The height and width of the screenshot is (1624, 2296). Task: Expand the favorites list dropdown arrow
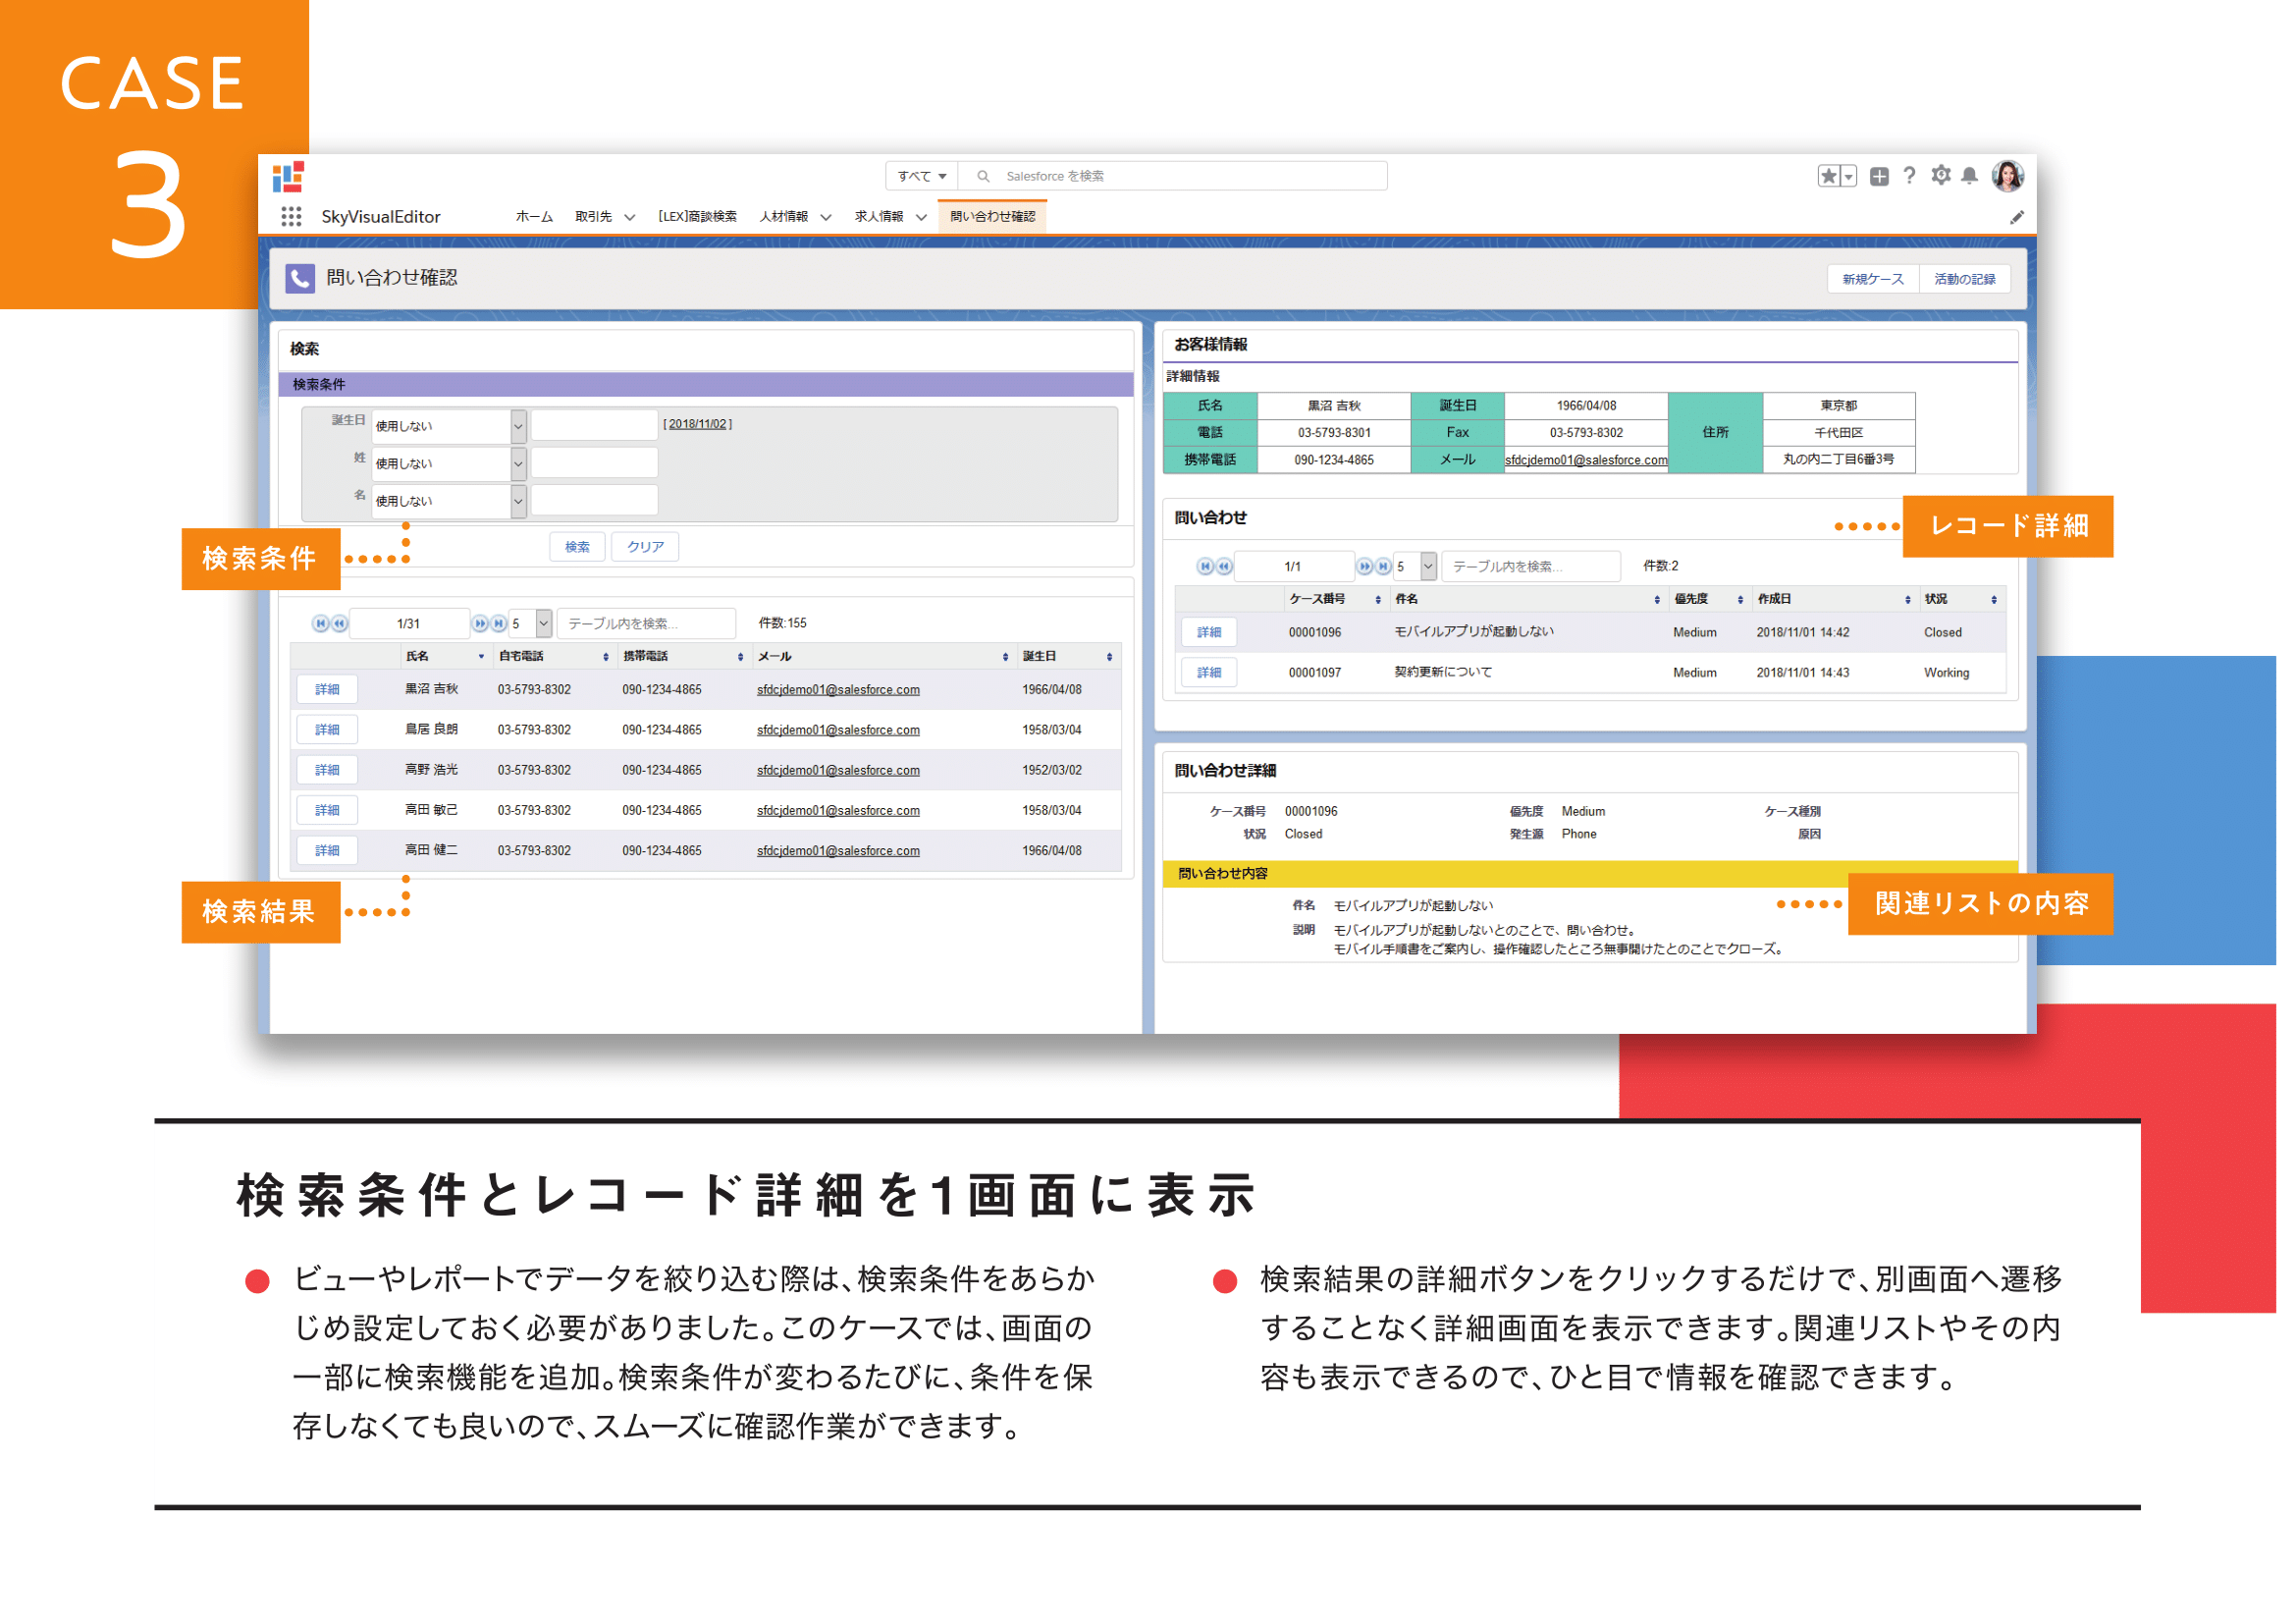click(x=1848, y=176)
